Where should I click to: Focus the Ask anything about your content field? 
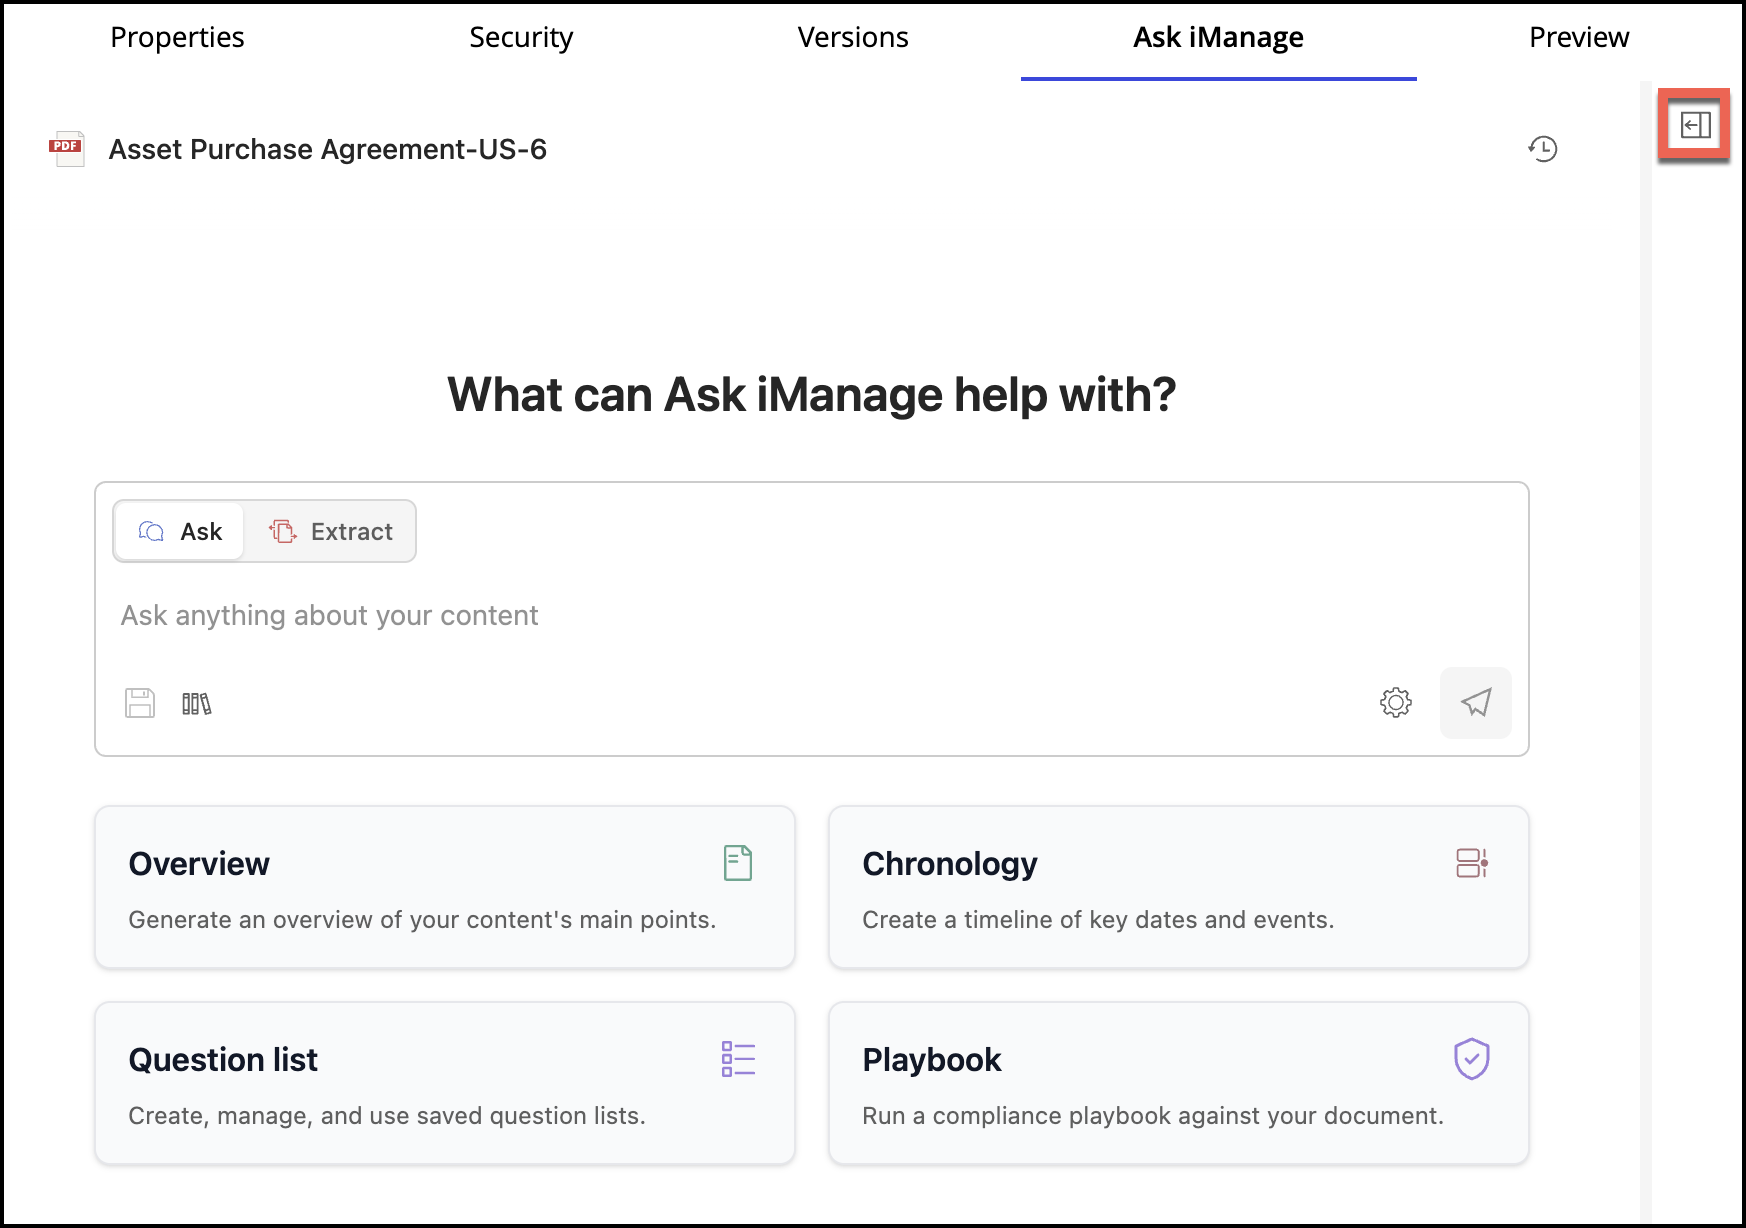pyautogui.click(x=812, y=615)
